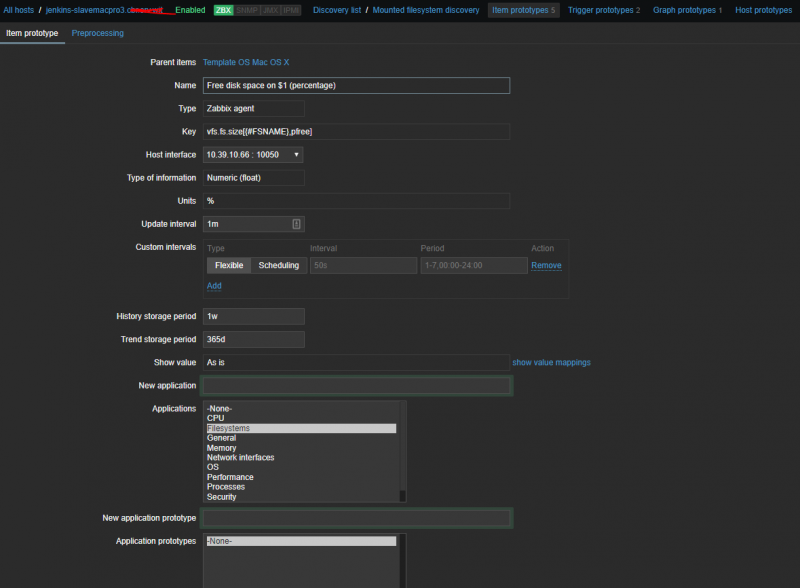Choose -None- in Application prototypes list
The height and width of the screenshot is (588, 800).
pos(300,541)
